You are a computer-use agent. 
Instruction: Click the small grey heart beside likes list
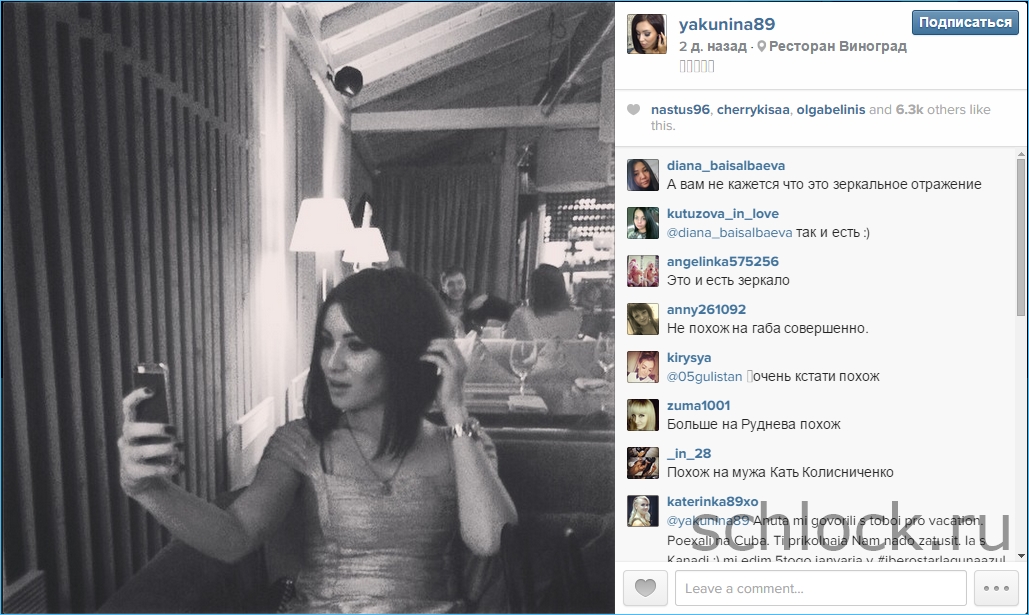tap(633, 110)
